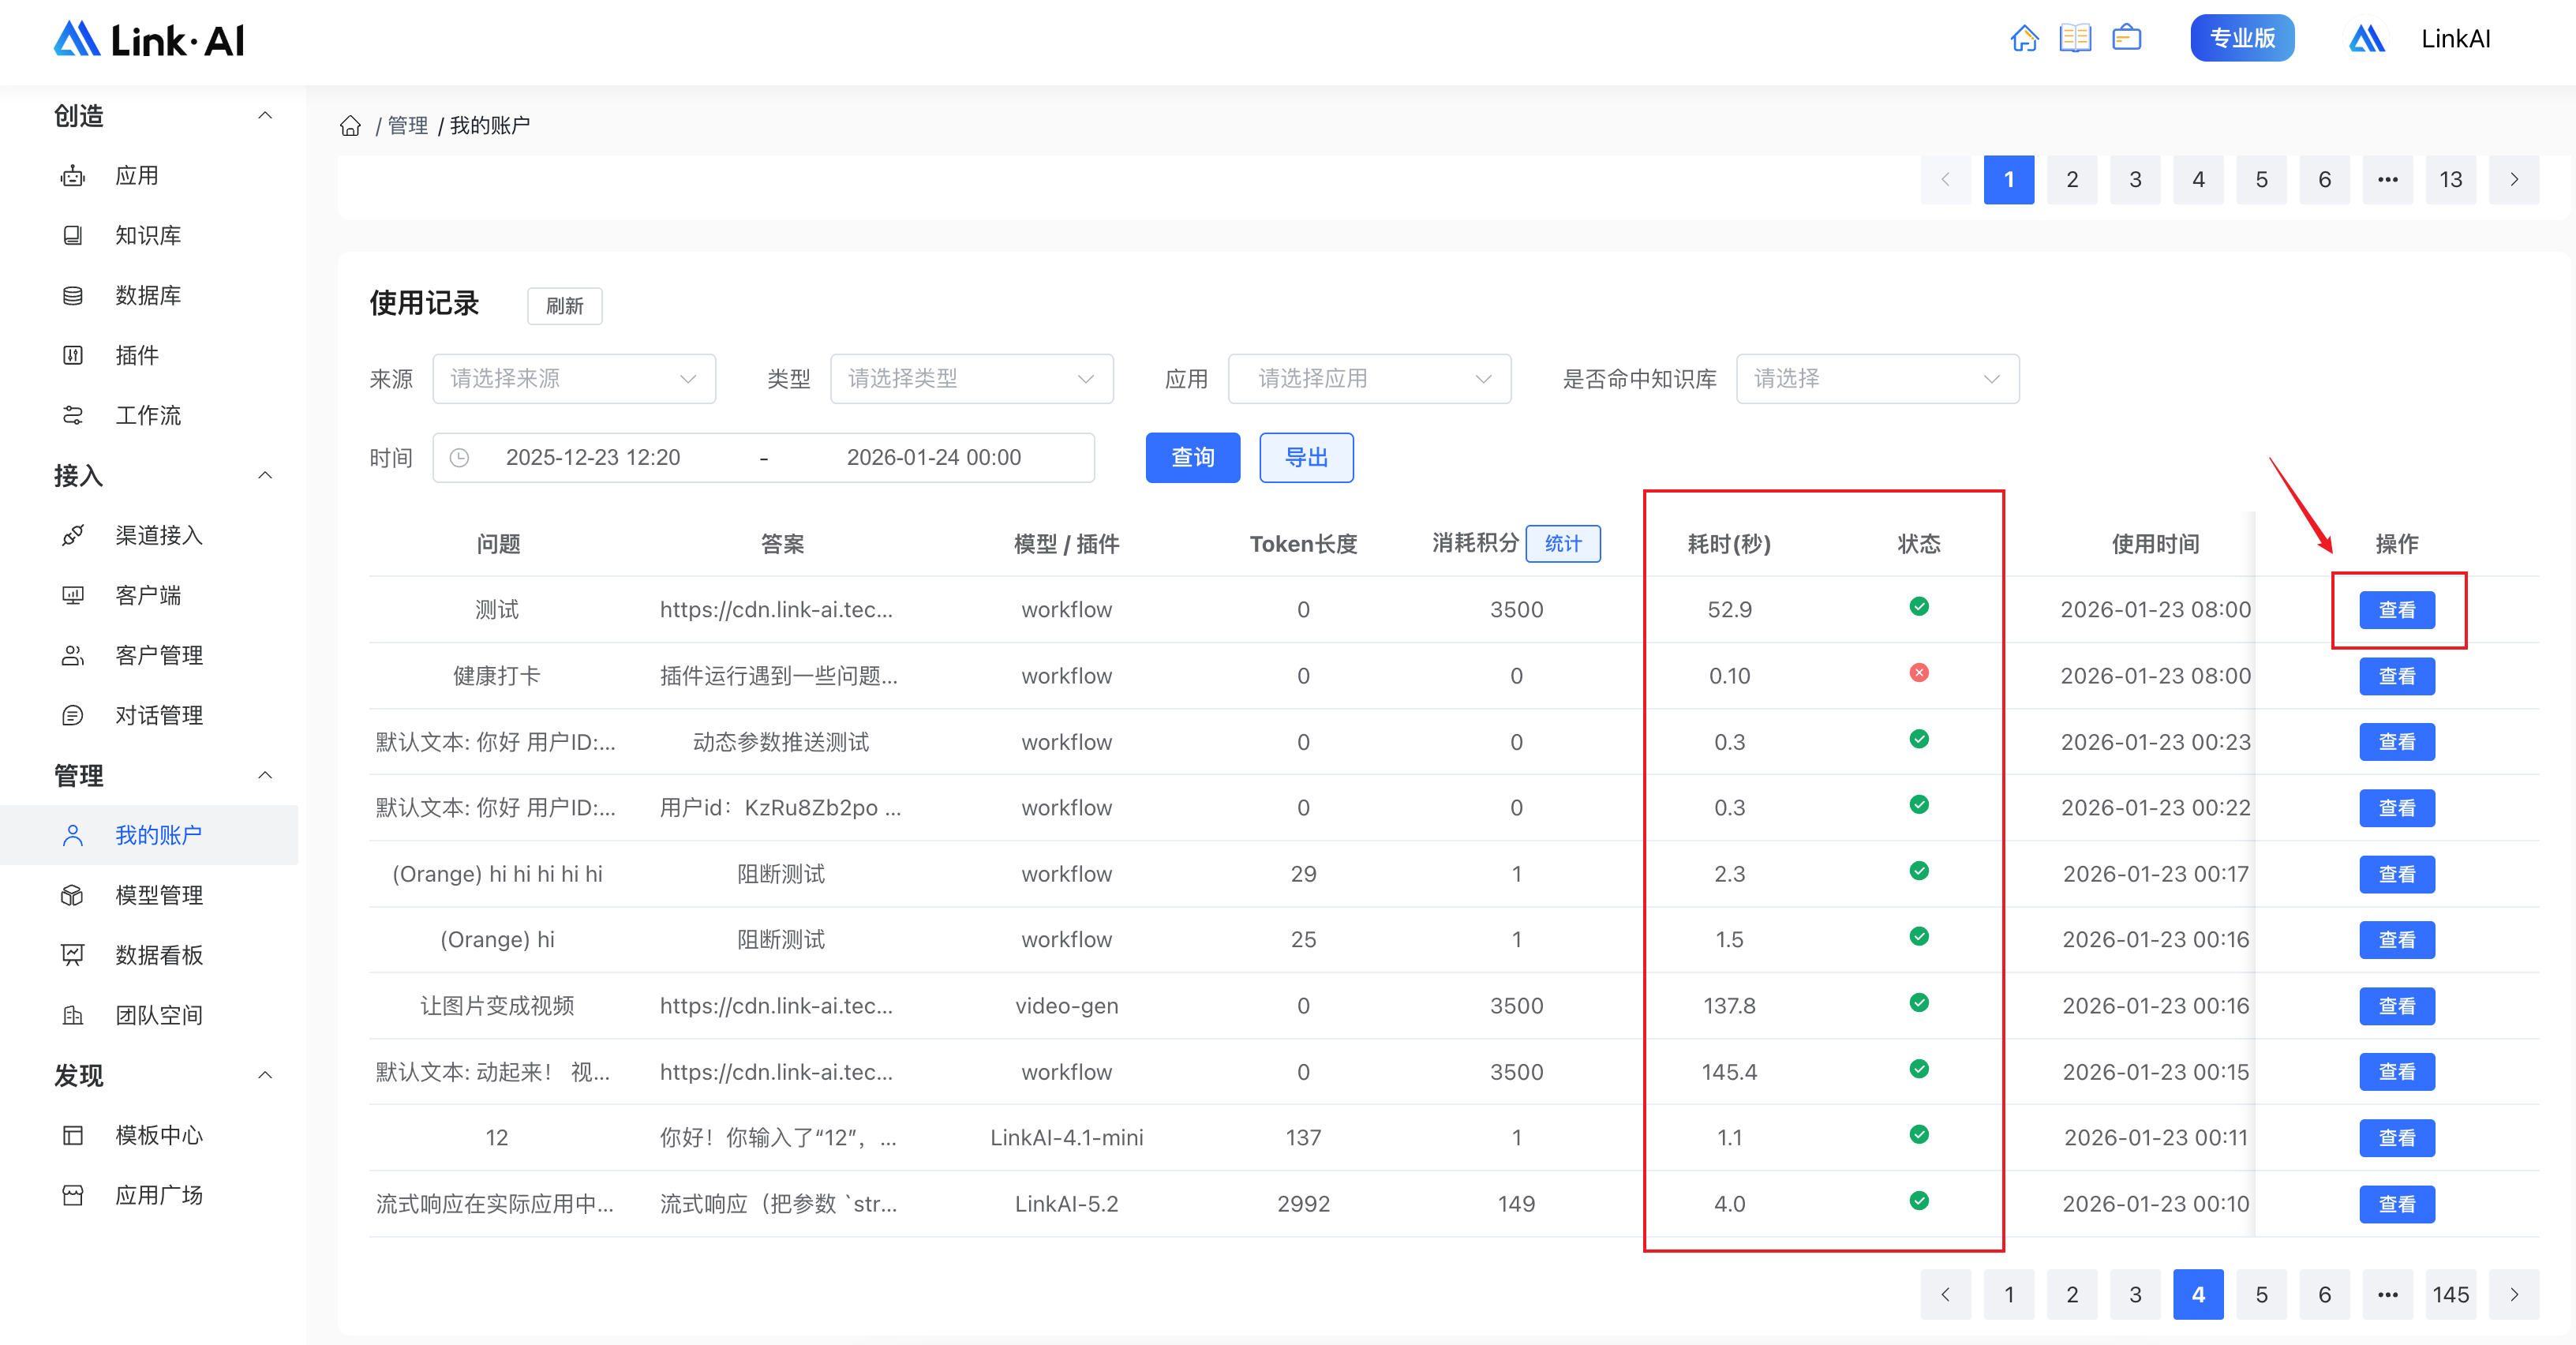Viewport: 2576px width, 1345px height.
Task: Go to page 5 in bottom pagination
Action: click(x=2261, y=1295)
